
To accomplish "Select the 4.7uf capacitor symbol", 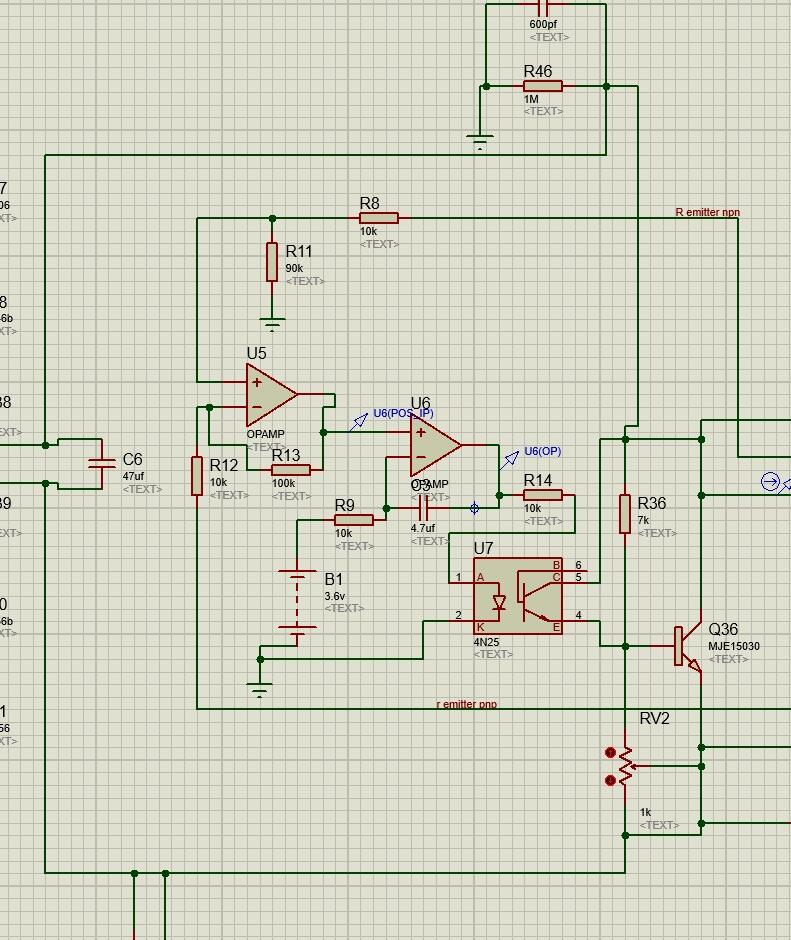I will 423,509.
